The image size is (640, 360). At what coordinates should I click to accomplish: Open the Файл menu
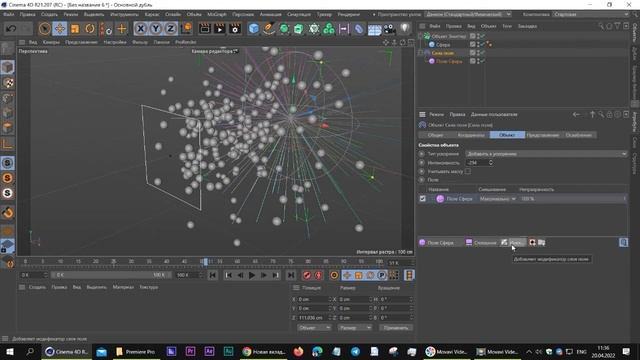[x=9, y=14]
